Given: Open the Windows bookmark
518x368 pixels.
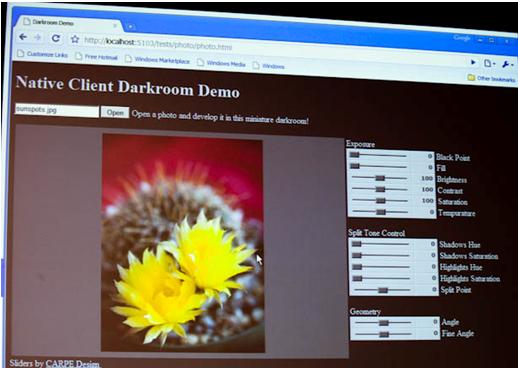Looking at the screenshot, I should (x=269, y=66).
